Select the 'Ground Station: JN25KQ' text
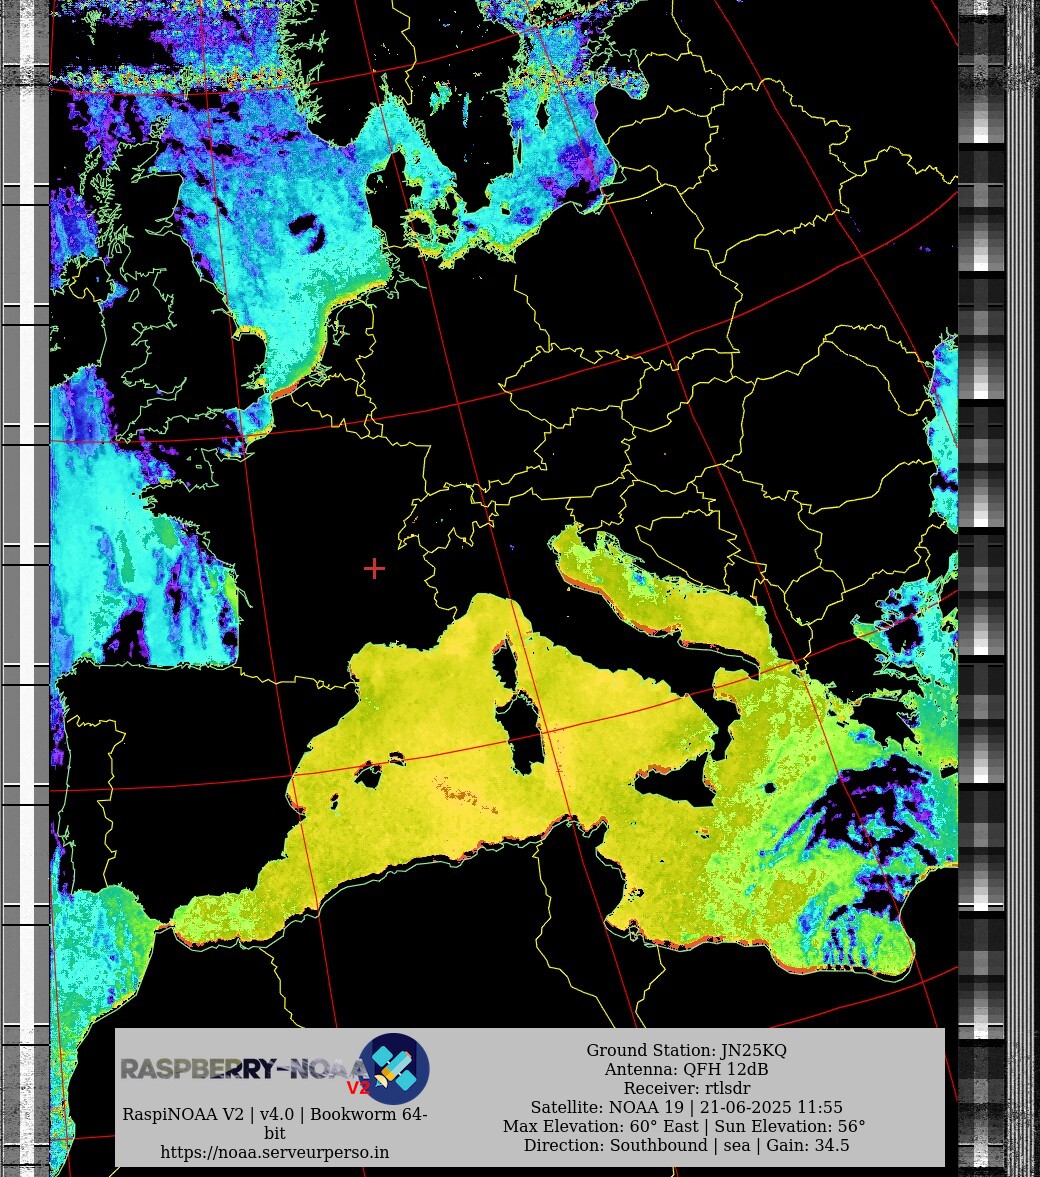Viewport: 1040px width, 1177px height. click(x=686, y=1050)
